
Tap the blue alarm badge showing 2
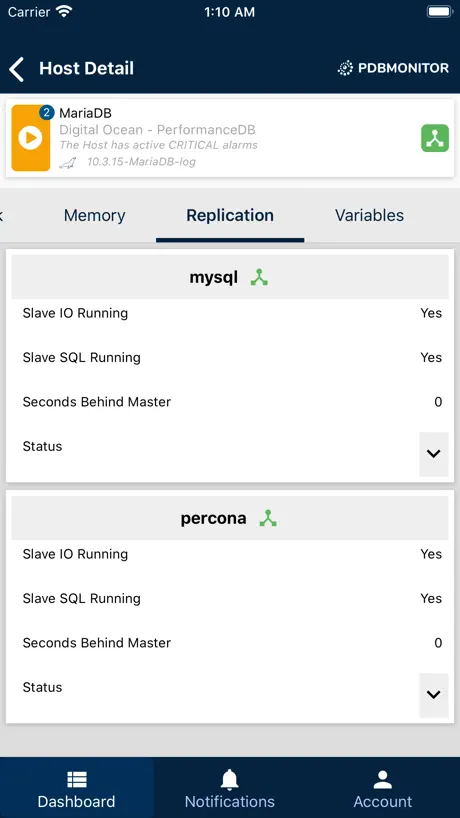click(x=47, y=112)
